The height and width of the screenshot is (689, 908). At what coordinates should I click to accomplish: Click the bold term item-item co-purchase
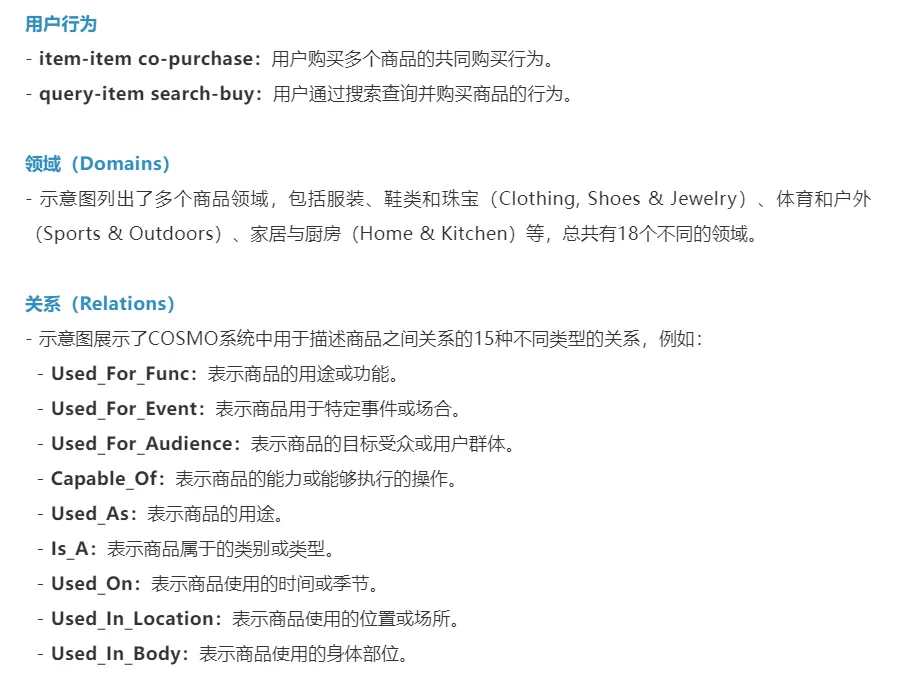[x=150, y=59]
